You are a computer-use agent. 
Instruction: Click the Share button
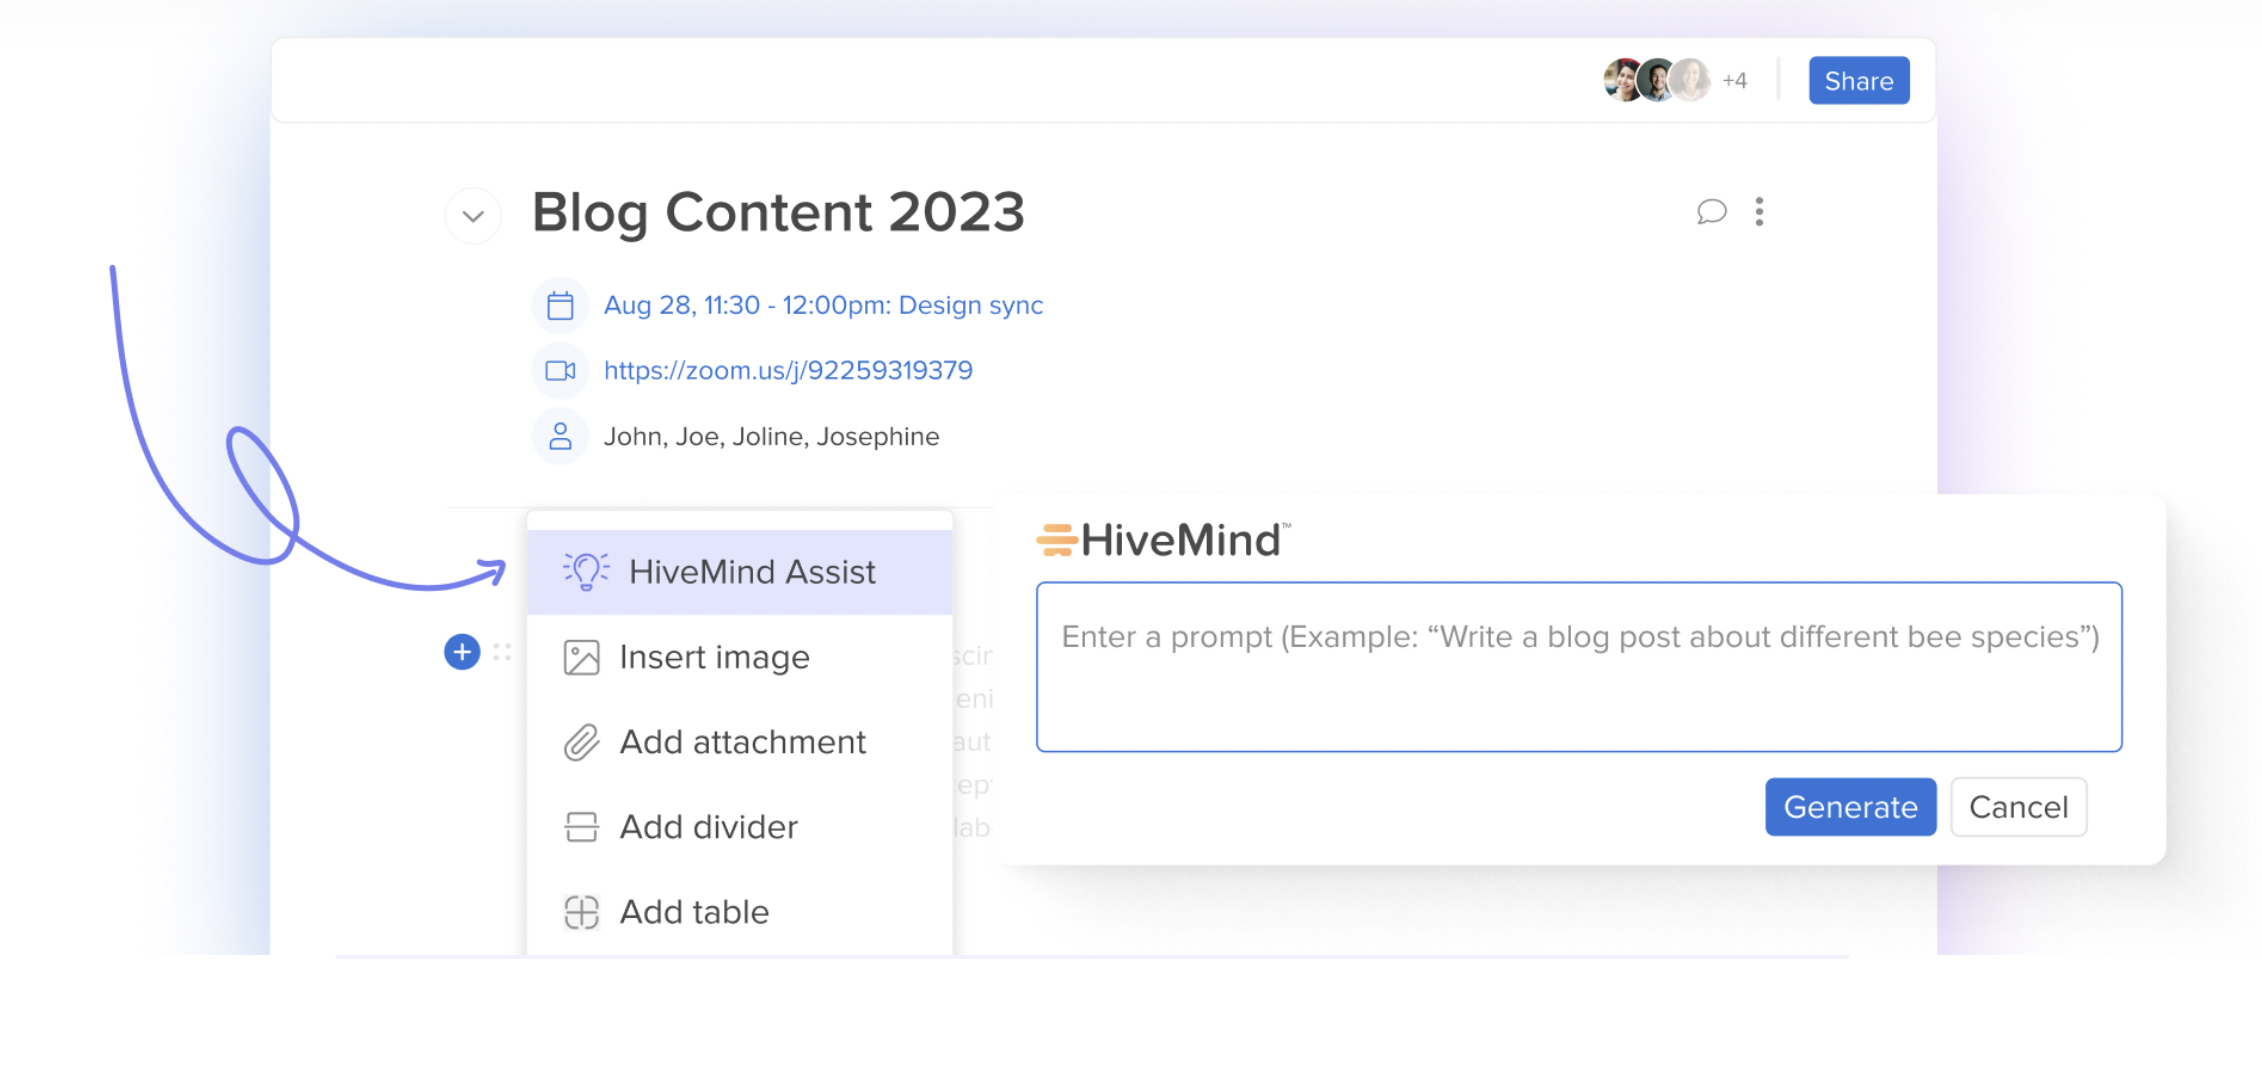[x=1858, y=81]
